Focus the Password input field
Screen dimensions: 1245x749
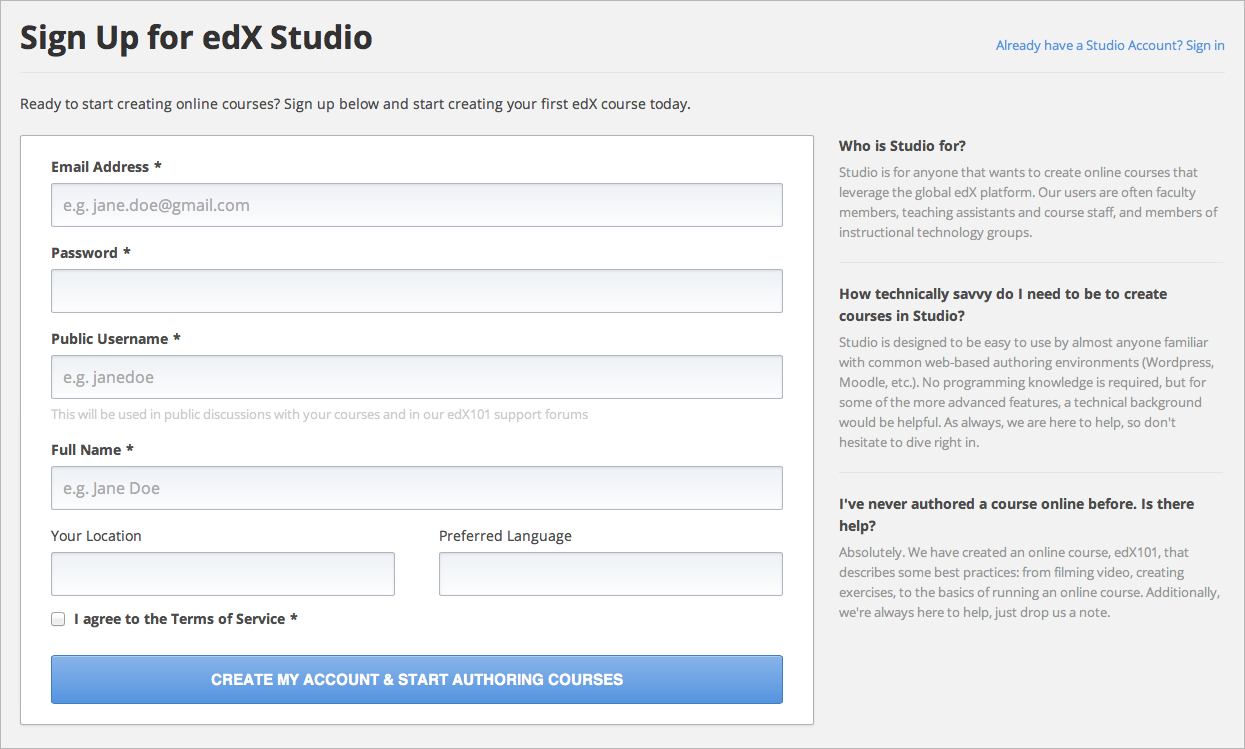[416, 291]
